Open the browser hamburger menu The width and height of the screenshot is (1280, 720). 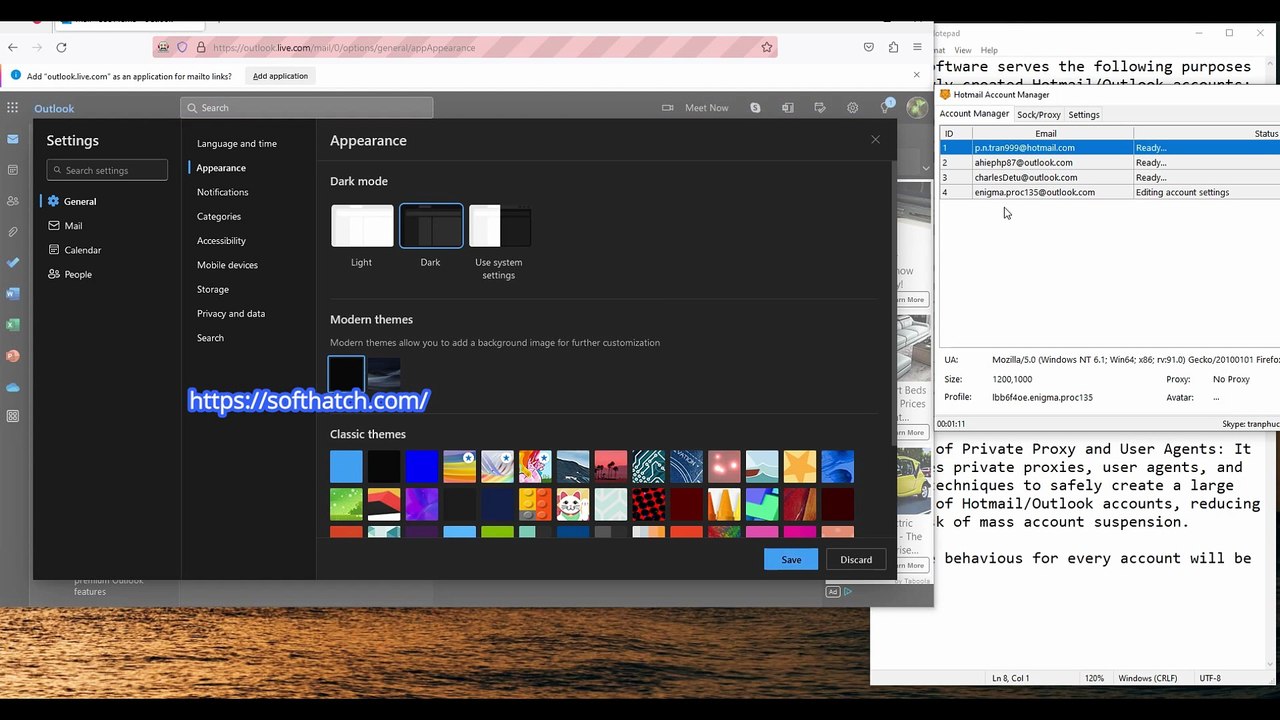click(x=917, y=47)
